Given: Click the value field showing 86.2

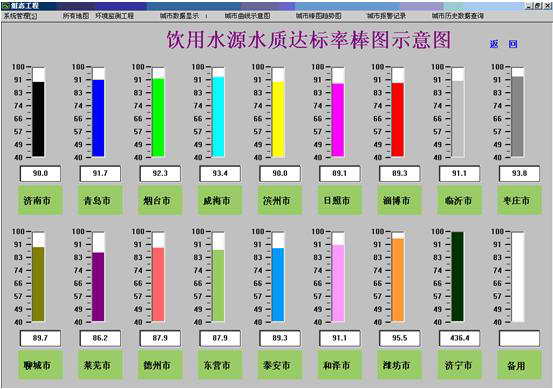Looking at the screenshot, I should (100, 338).
